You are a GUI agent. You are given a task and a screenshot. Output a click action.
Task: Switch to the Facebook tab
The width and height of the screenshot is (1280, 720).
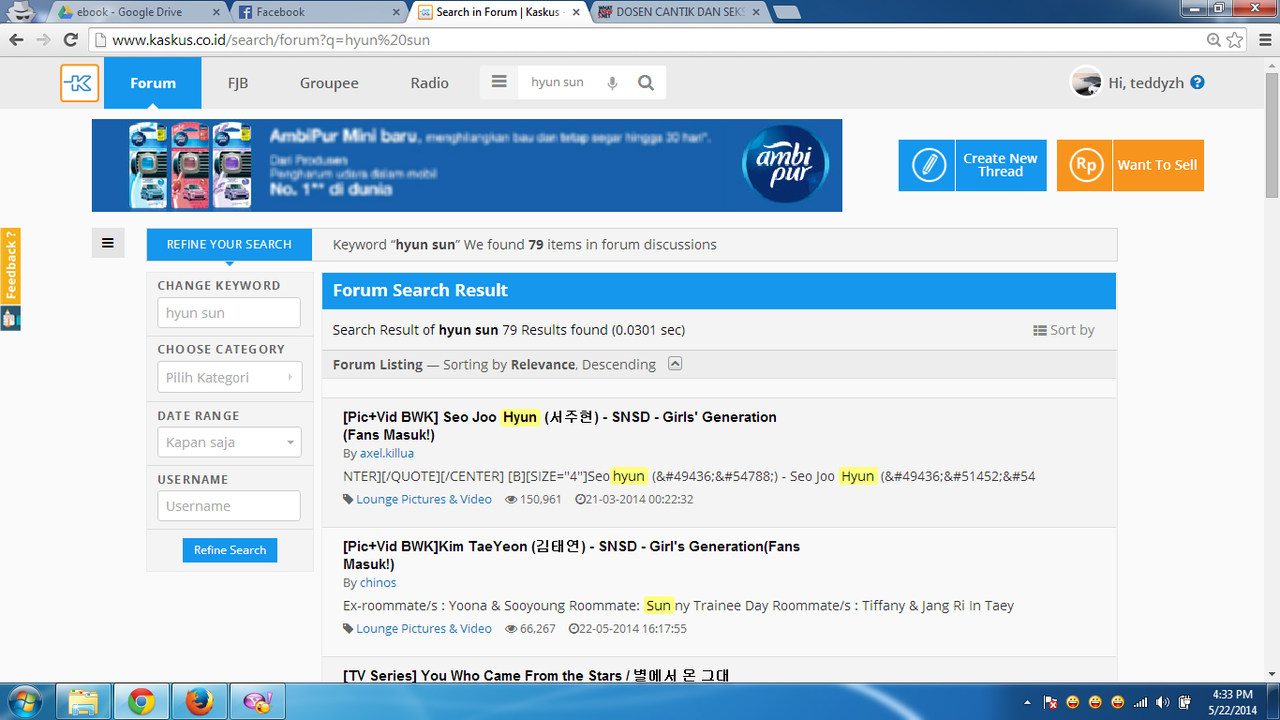(320, 12)
